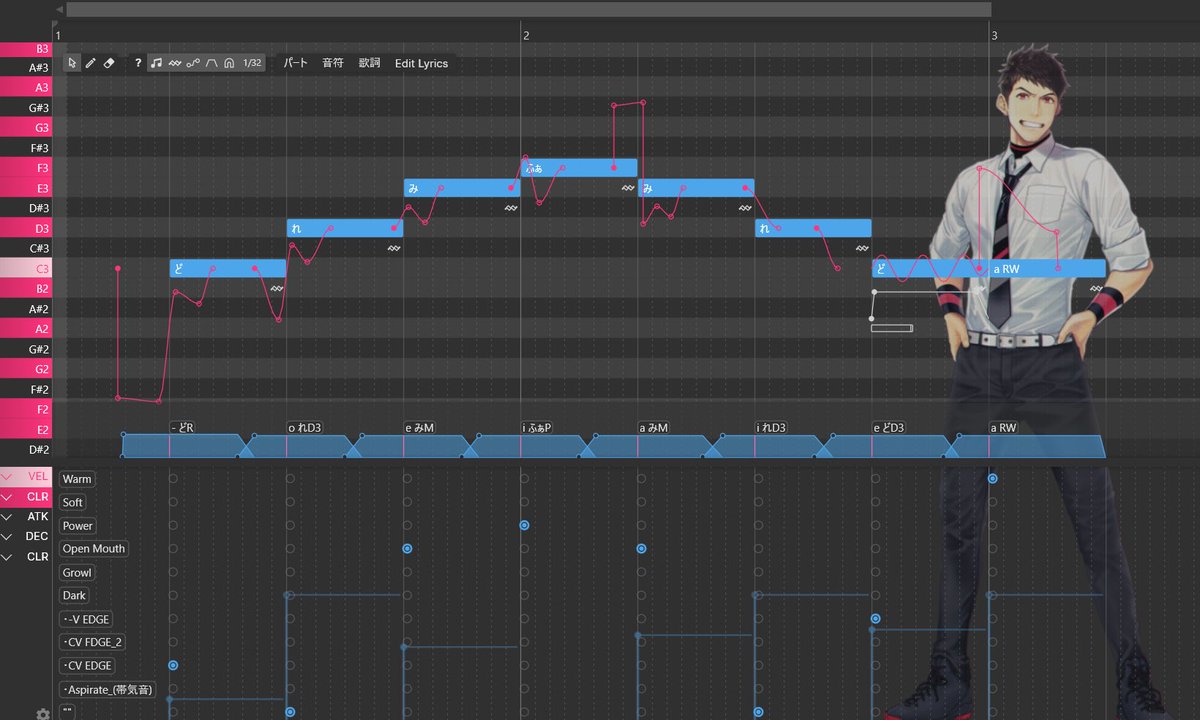This screenshot has height=720, width=1200.
Task: Open the 歌詞 menu
Action: (x=370, y=63)
